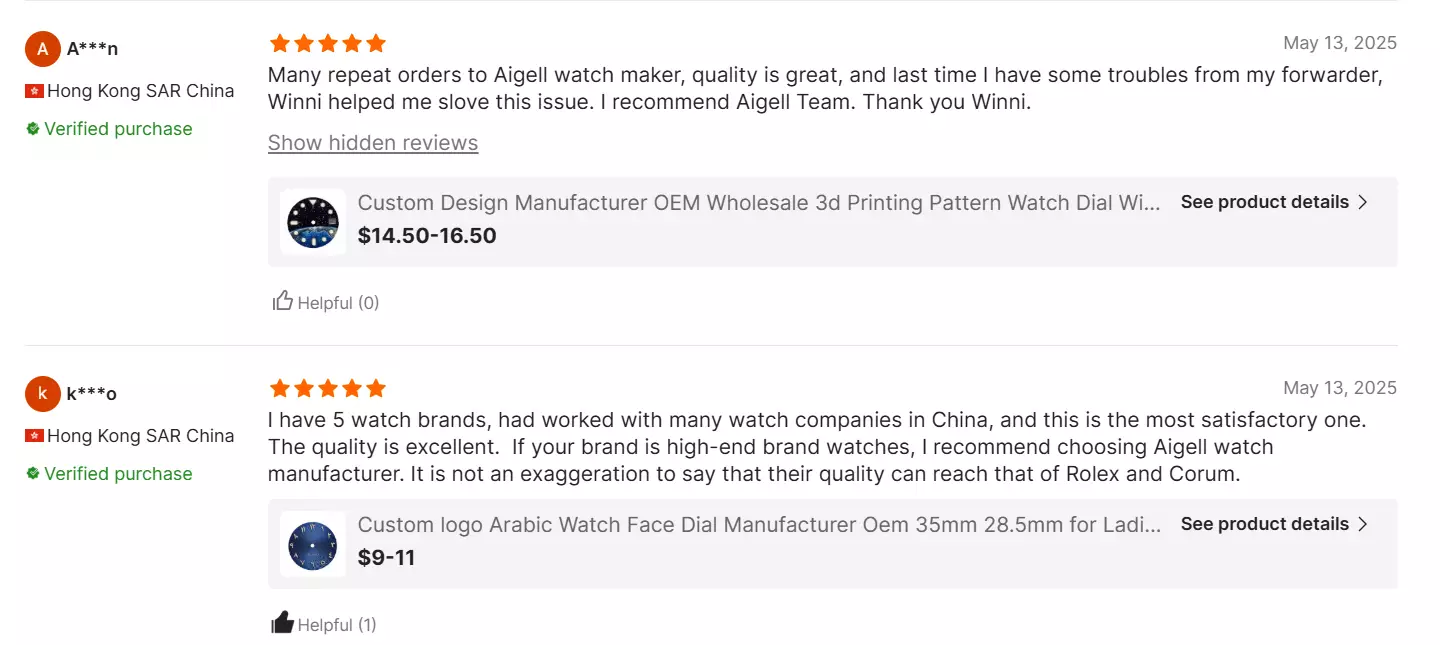Click the thumbs-up icon on k***o's review
Image resolution: width=1440 pixels, height=645 pixels.
point(283,621)
